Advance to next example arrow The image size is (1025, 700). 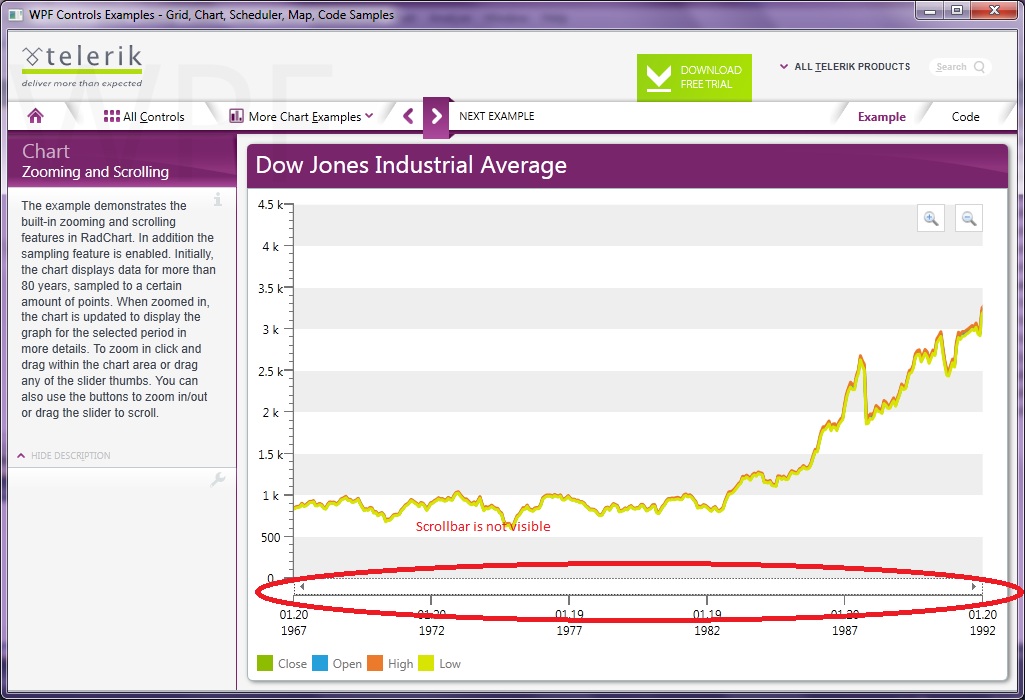pos(436,117)
